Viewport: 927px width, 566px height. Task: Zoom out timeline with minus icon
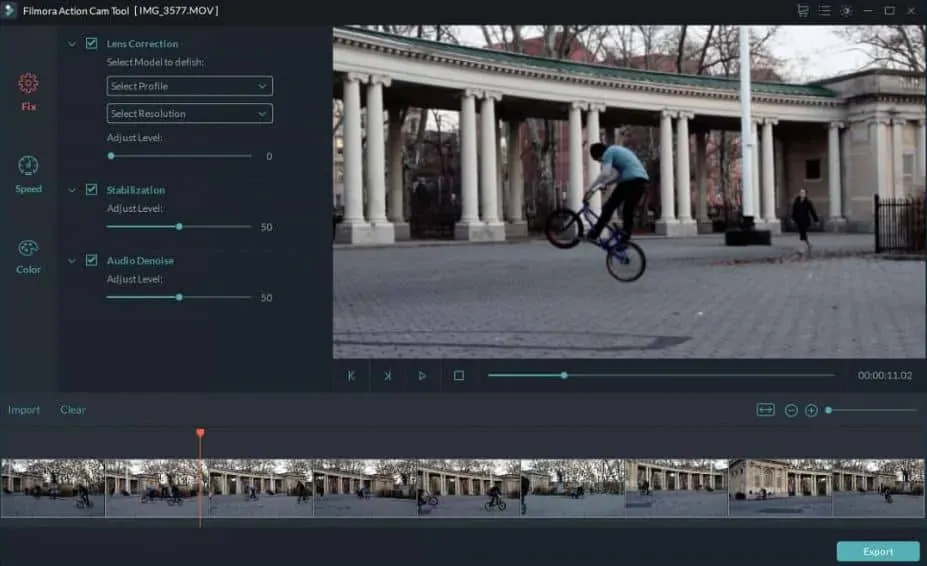791,410
